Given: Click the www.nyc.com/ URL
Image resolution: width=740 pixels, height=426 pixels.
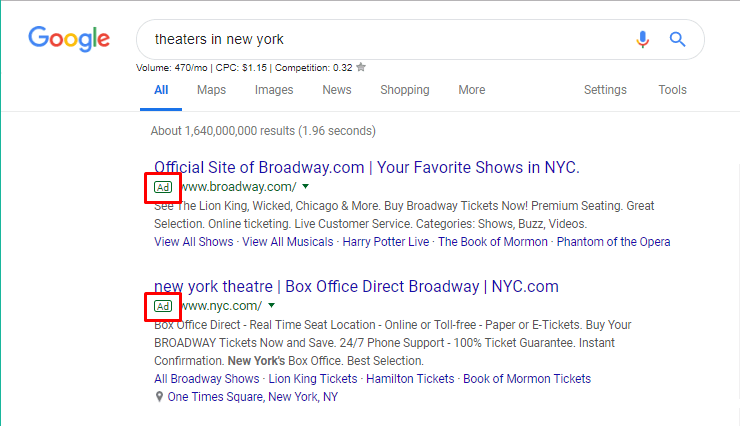Looking at the screenshot, I should (x=222, y=306).
